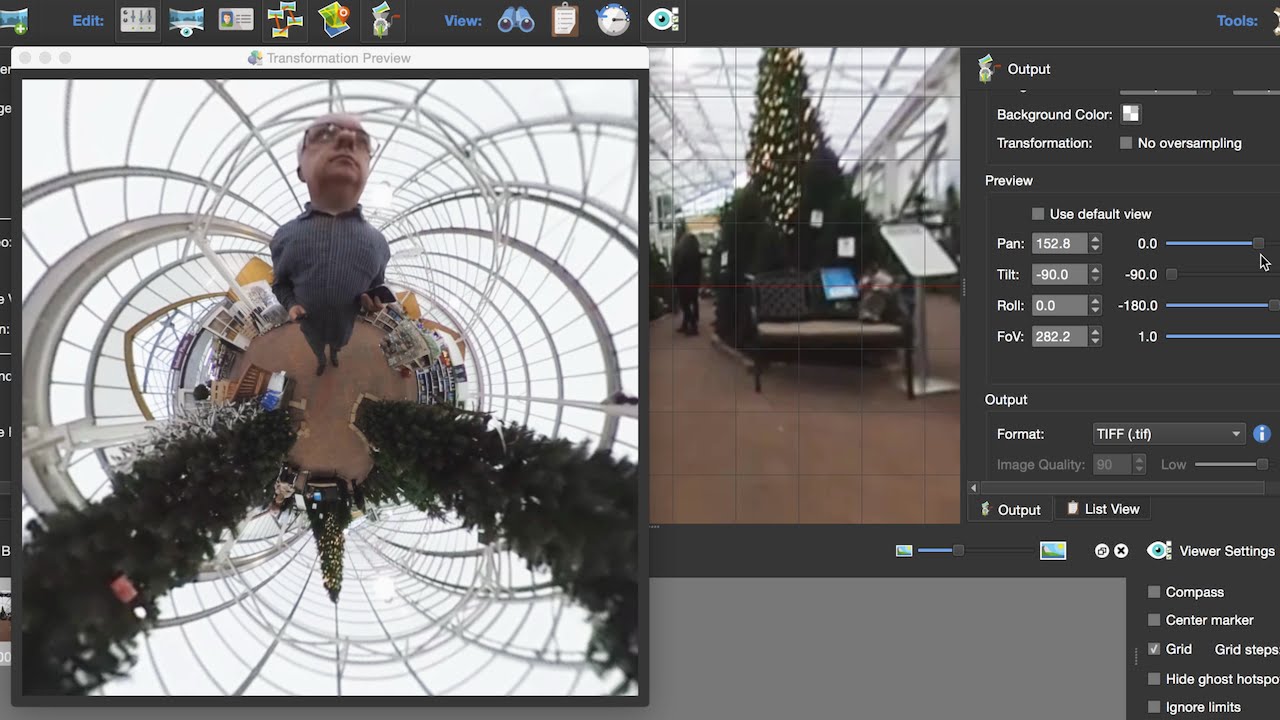The image size is (1280, 720).
Task: Select the Output tab at panel bottom
Action: [1010, 510]
